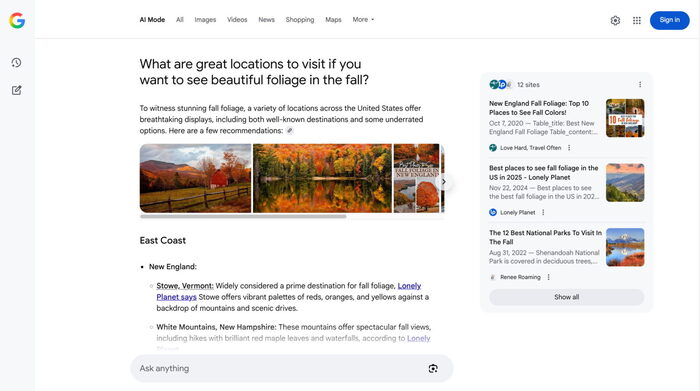
Task: Open the settings gear icon
Action: pos(615,21)
